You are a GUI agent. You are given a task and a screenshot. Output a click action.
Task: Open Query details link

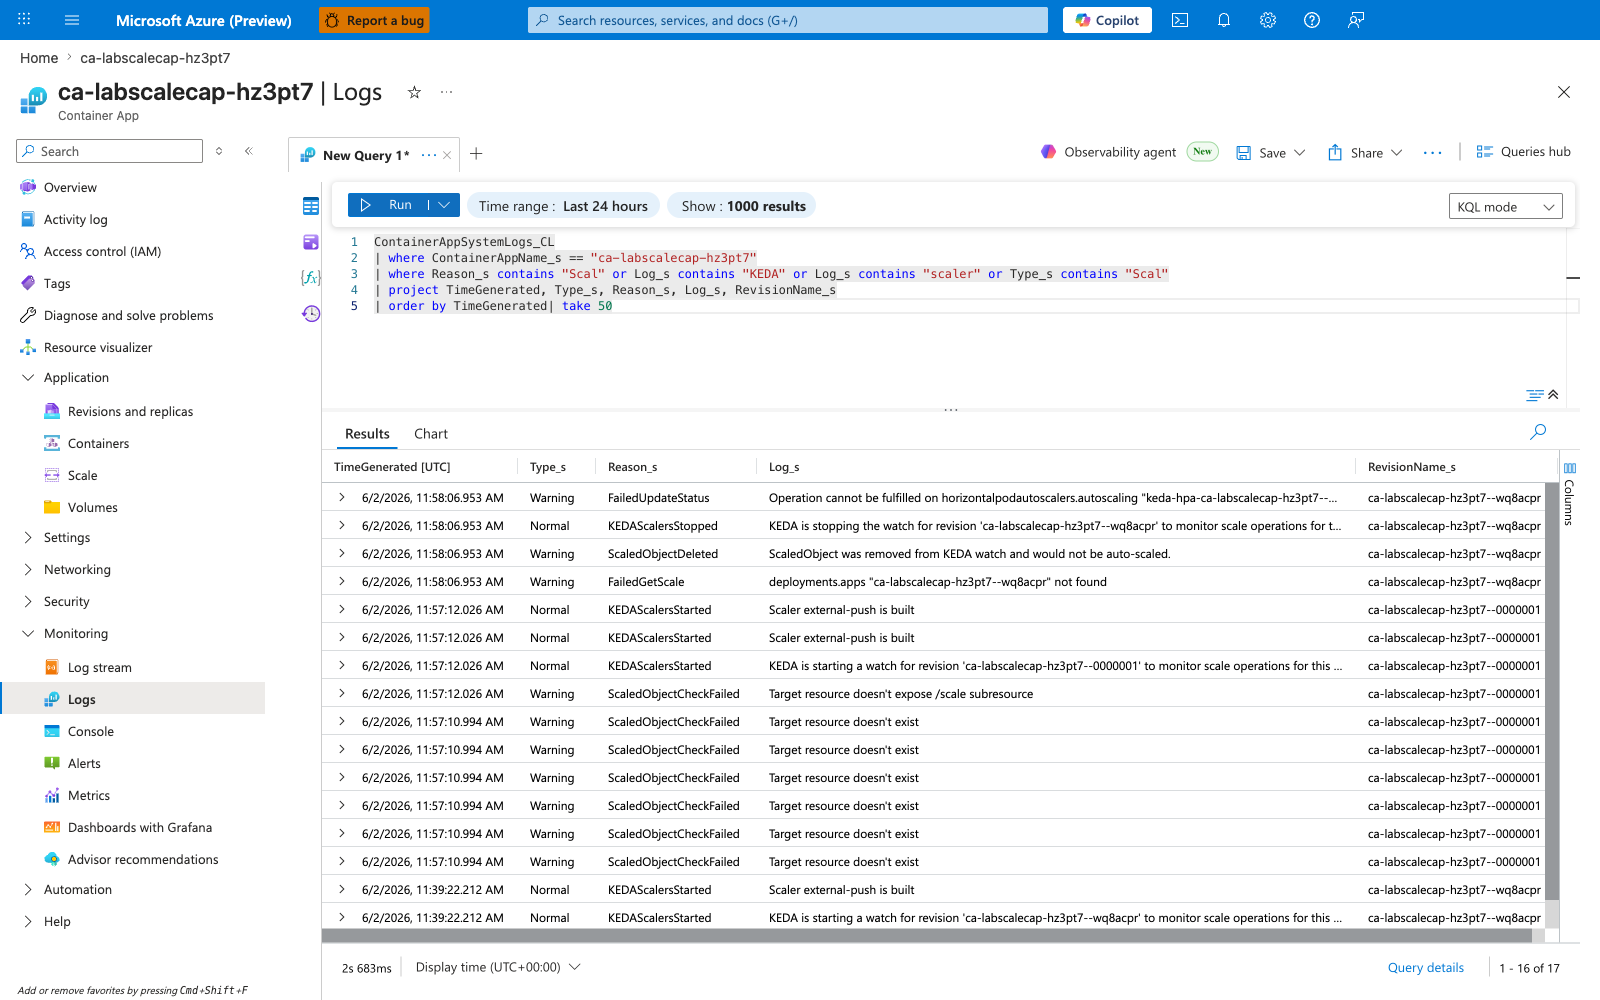pyautogui.click(x=1425, y=967)
